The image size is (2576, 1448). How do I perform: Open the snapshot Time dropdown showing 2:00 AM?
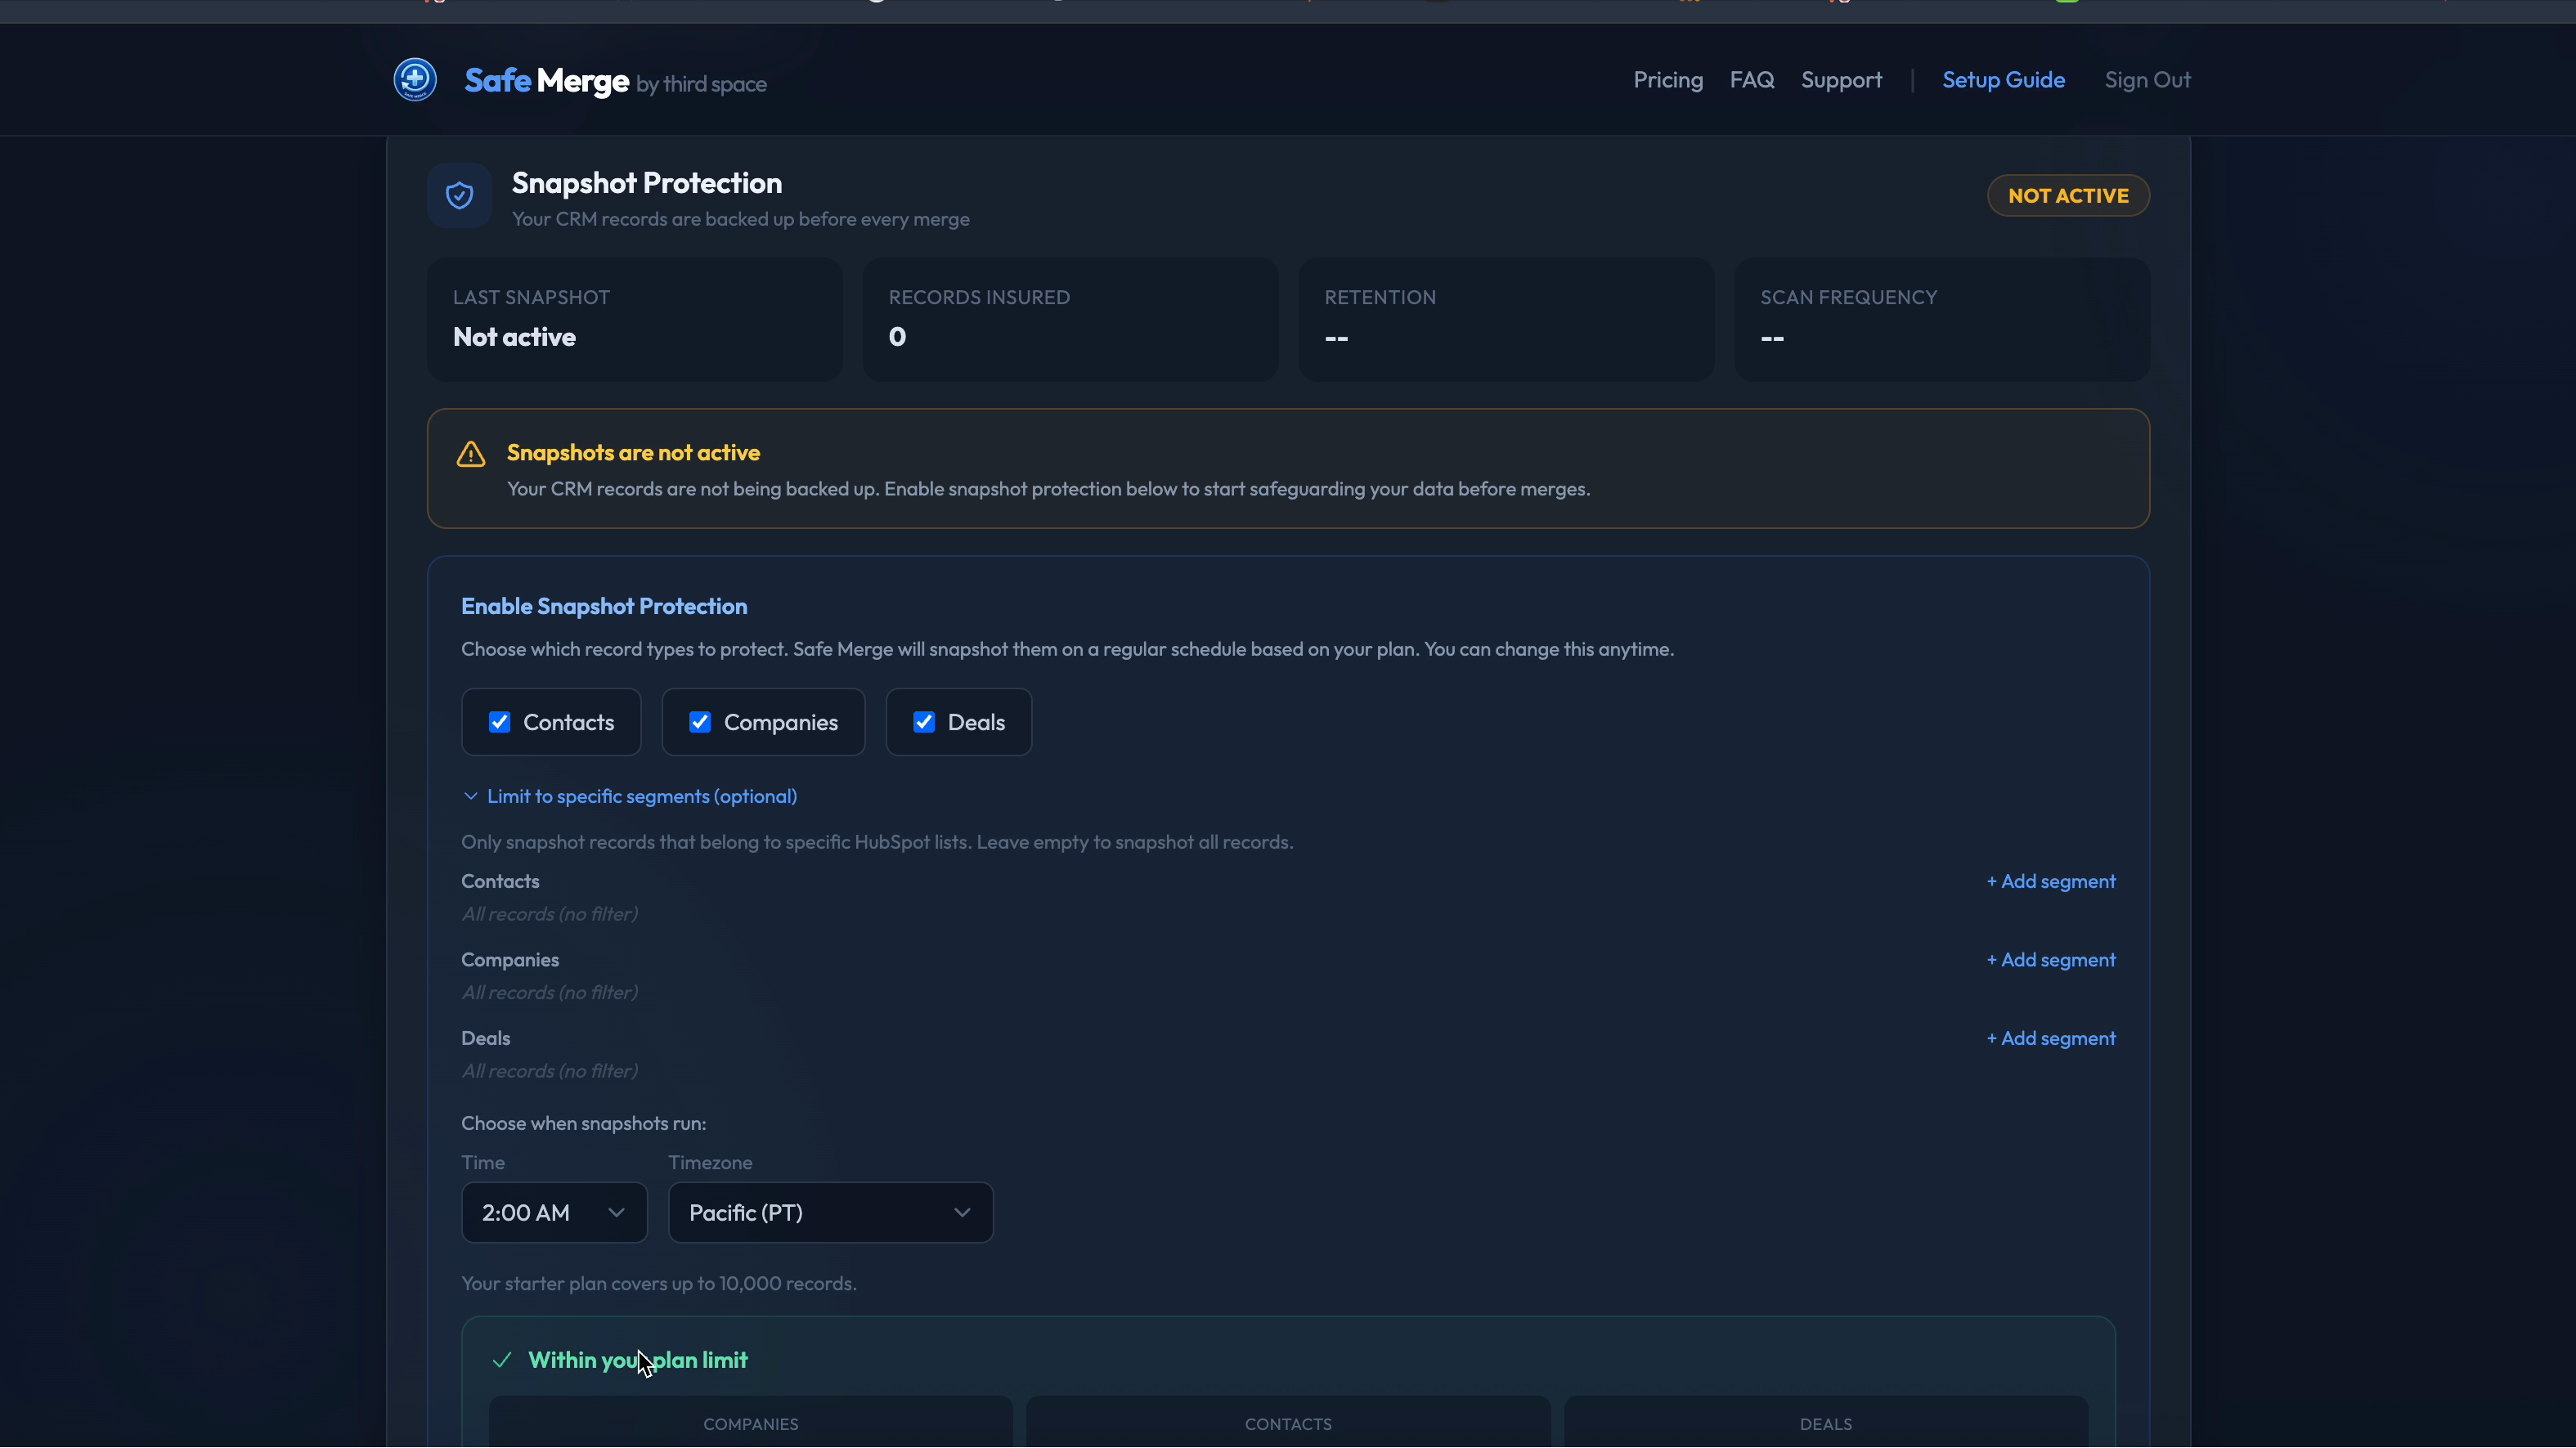point(554,1212)
